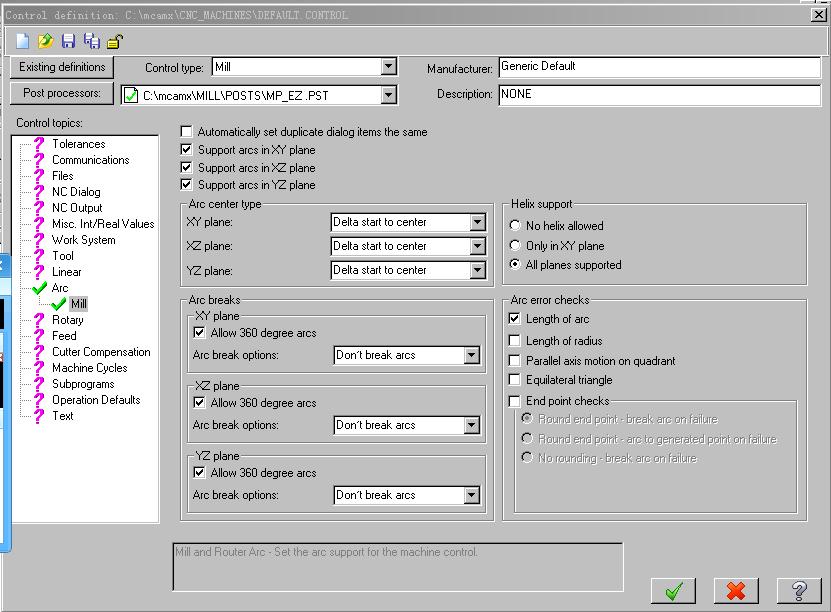Image resolution: width=831 pixels, height=612 pixels.
Task: Click the green check icon beside post processor path
Action: tap(130, 95)
